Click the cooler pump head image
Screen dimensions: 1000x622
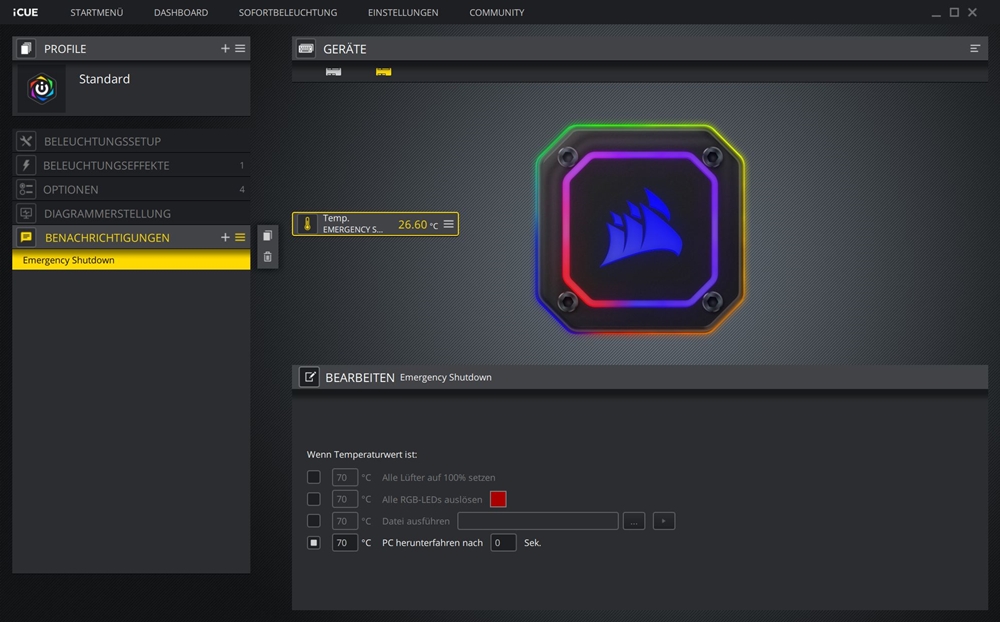tap(640, 228)
